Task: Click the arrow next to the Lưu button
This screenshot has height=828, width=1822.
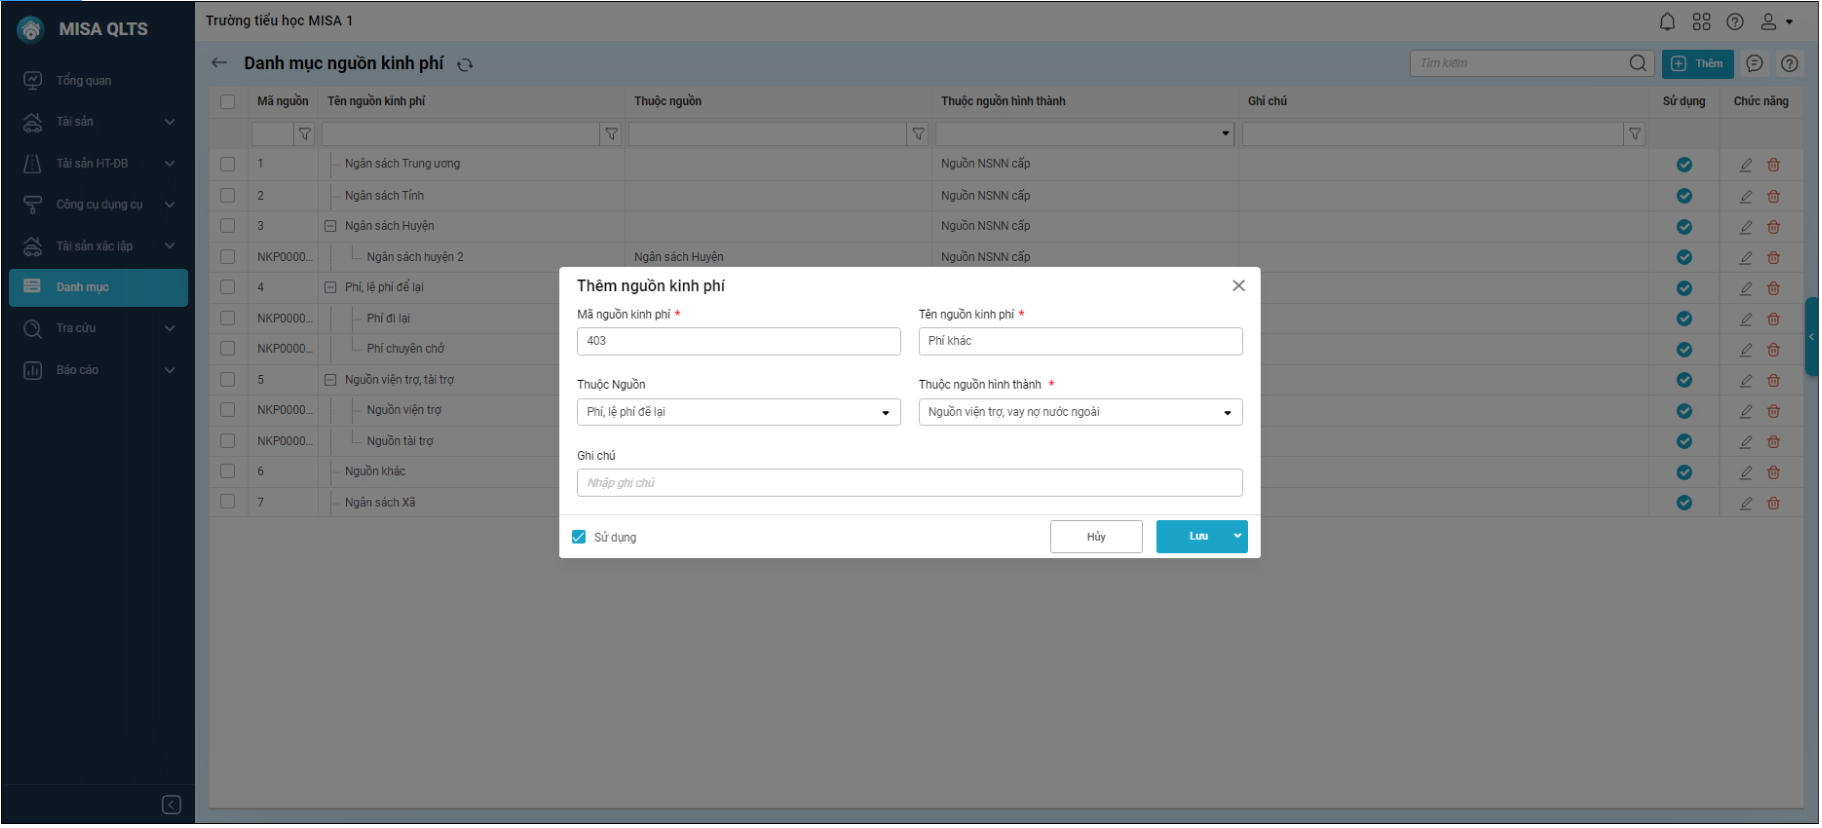Action: click(1237, 536)
